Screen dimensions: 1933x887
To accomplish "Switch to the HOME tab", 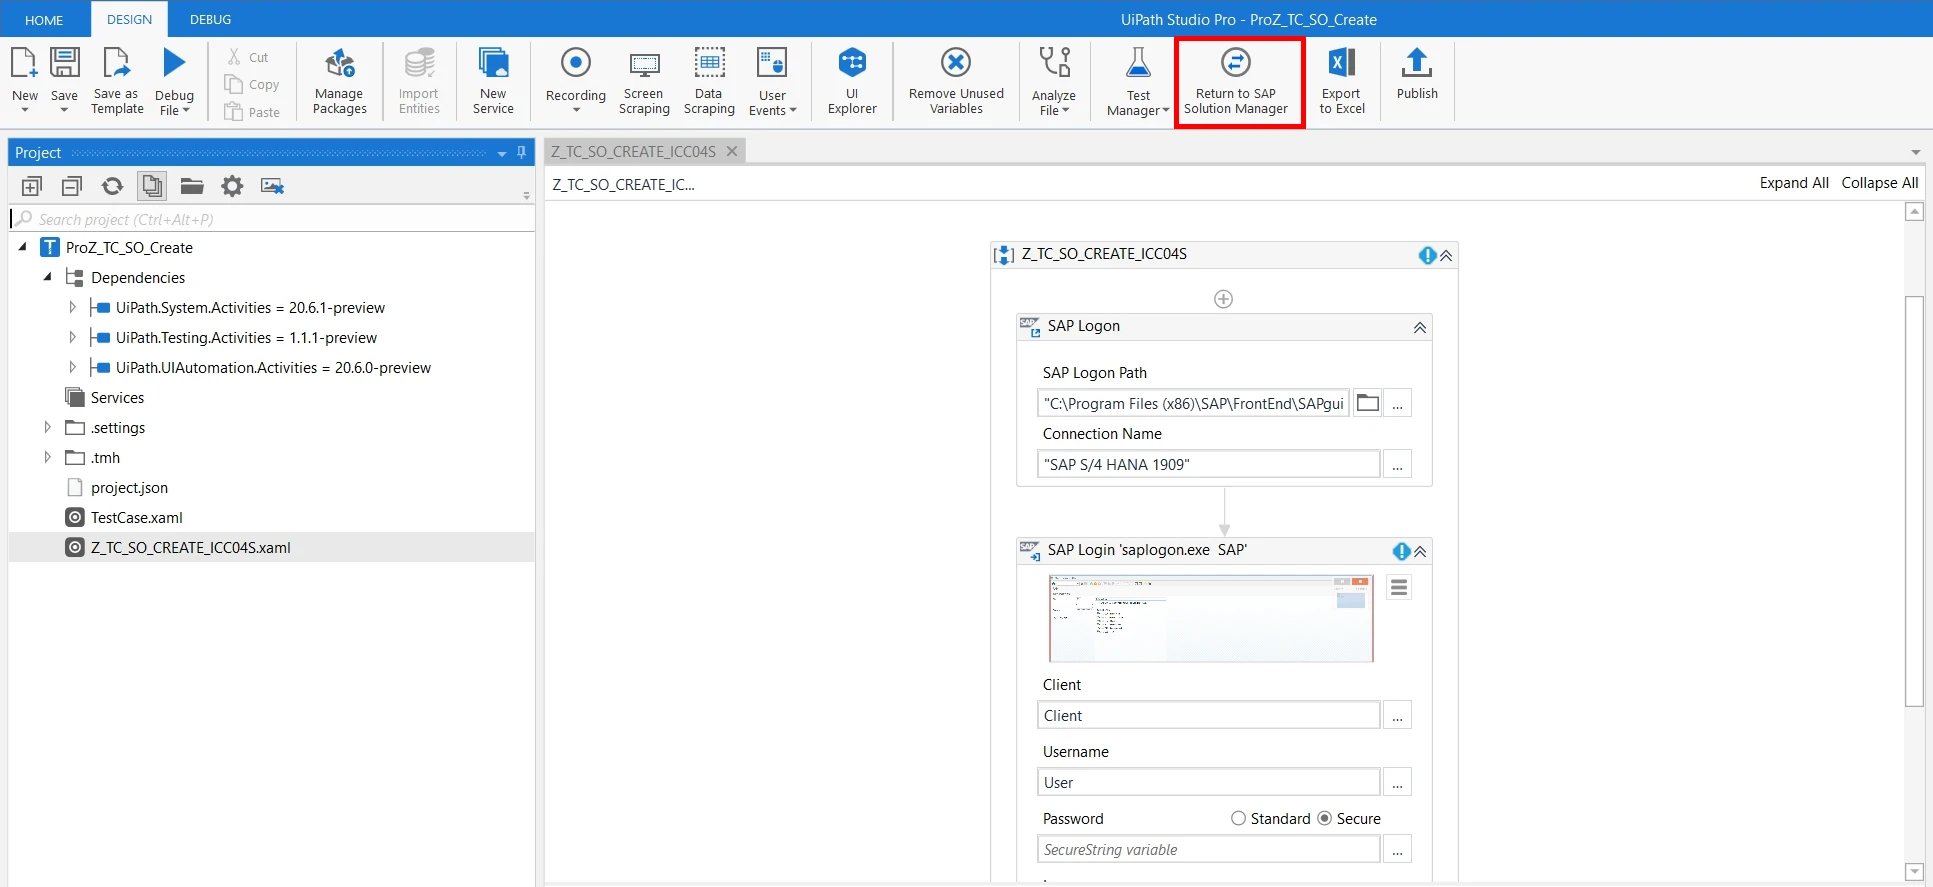I will click(x=44, y=20).
